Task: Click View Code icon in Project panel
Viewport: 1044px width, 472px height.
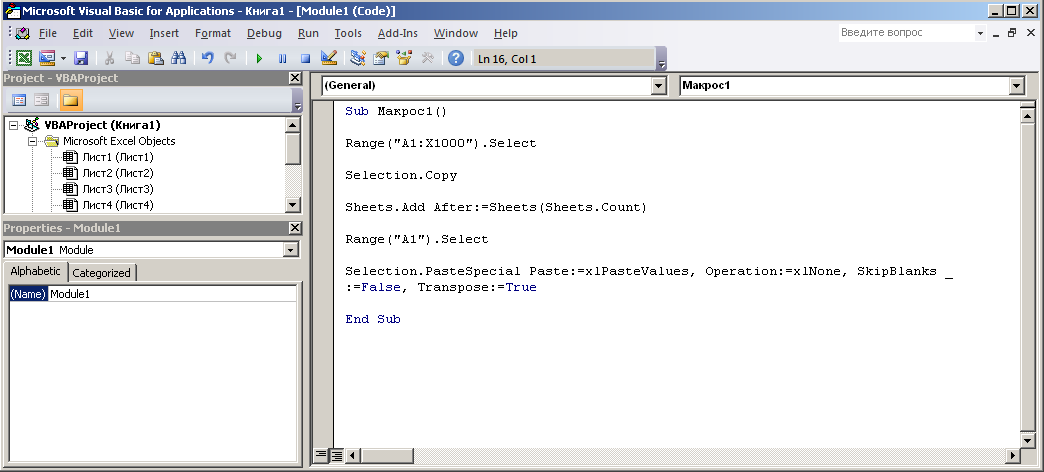Action: coord(19,100)
